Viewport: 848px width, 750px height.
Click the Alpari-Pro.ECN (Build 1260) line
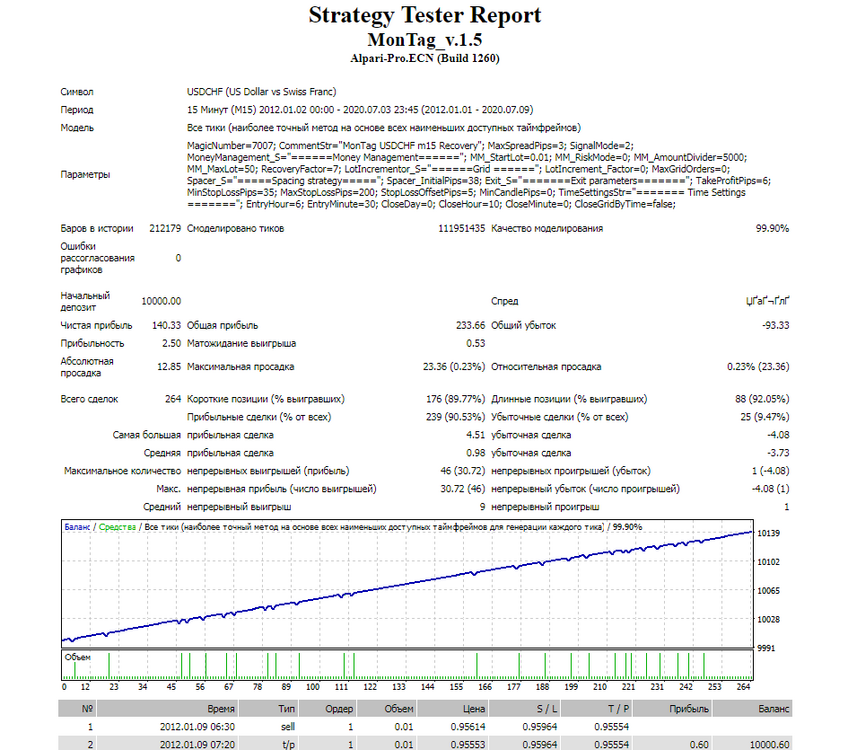[425, 58]
